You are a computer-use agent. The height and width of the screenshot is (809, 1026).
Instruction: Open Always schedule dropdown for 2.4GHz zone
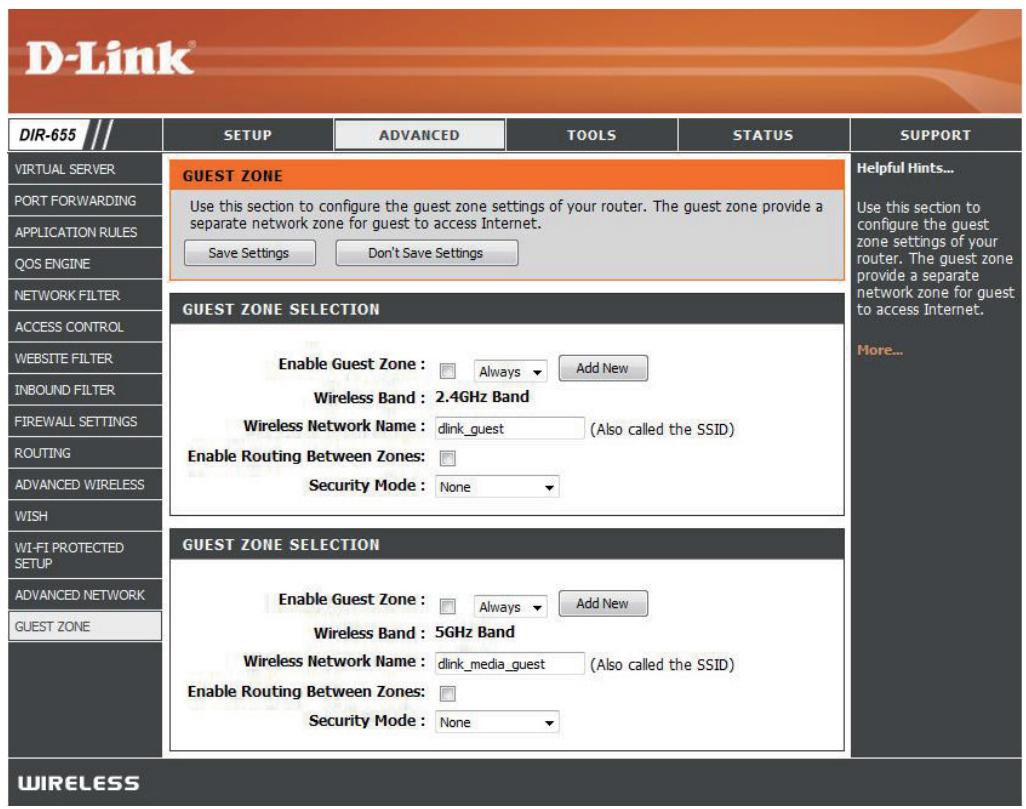pos(510,371)
